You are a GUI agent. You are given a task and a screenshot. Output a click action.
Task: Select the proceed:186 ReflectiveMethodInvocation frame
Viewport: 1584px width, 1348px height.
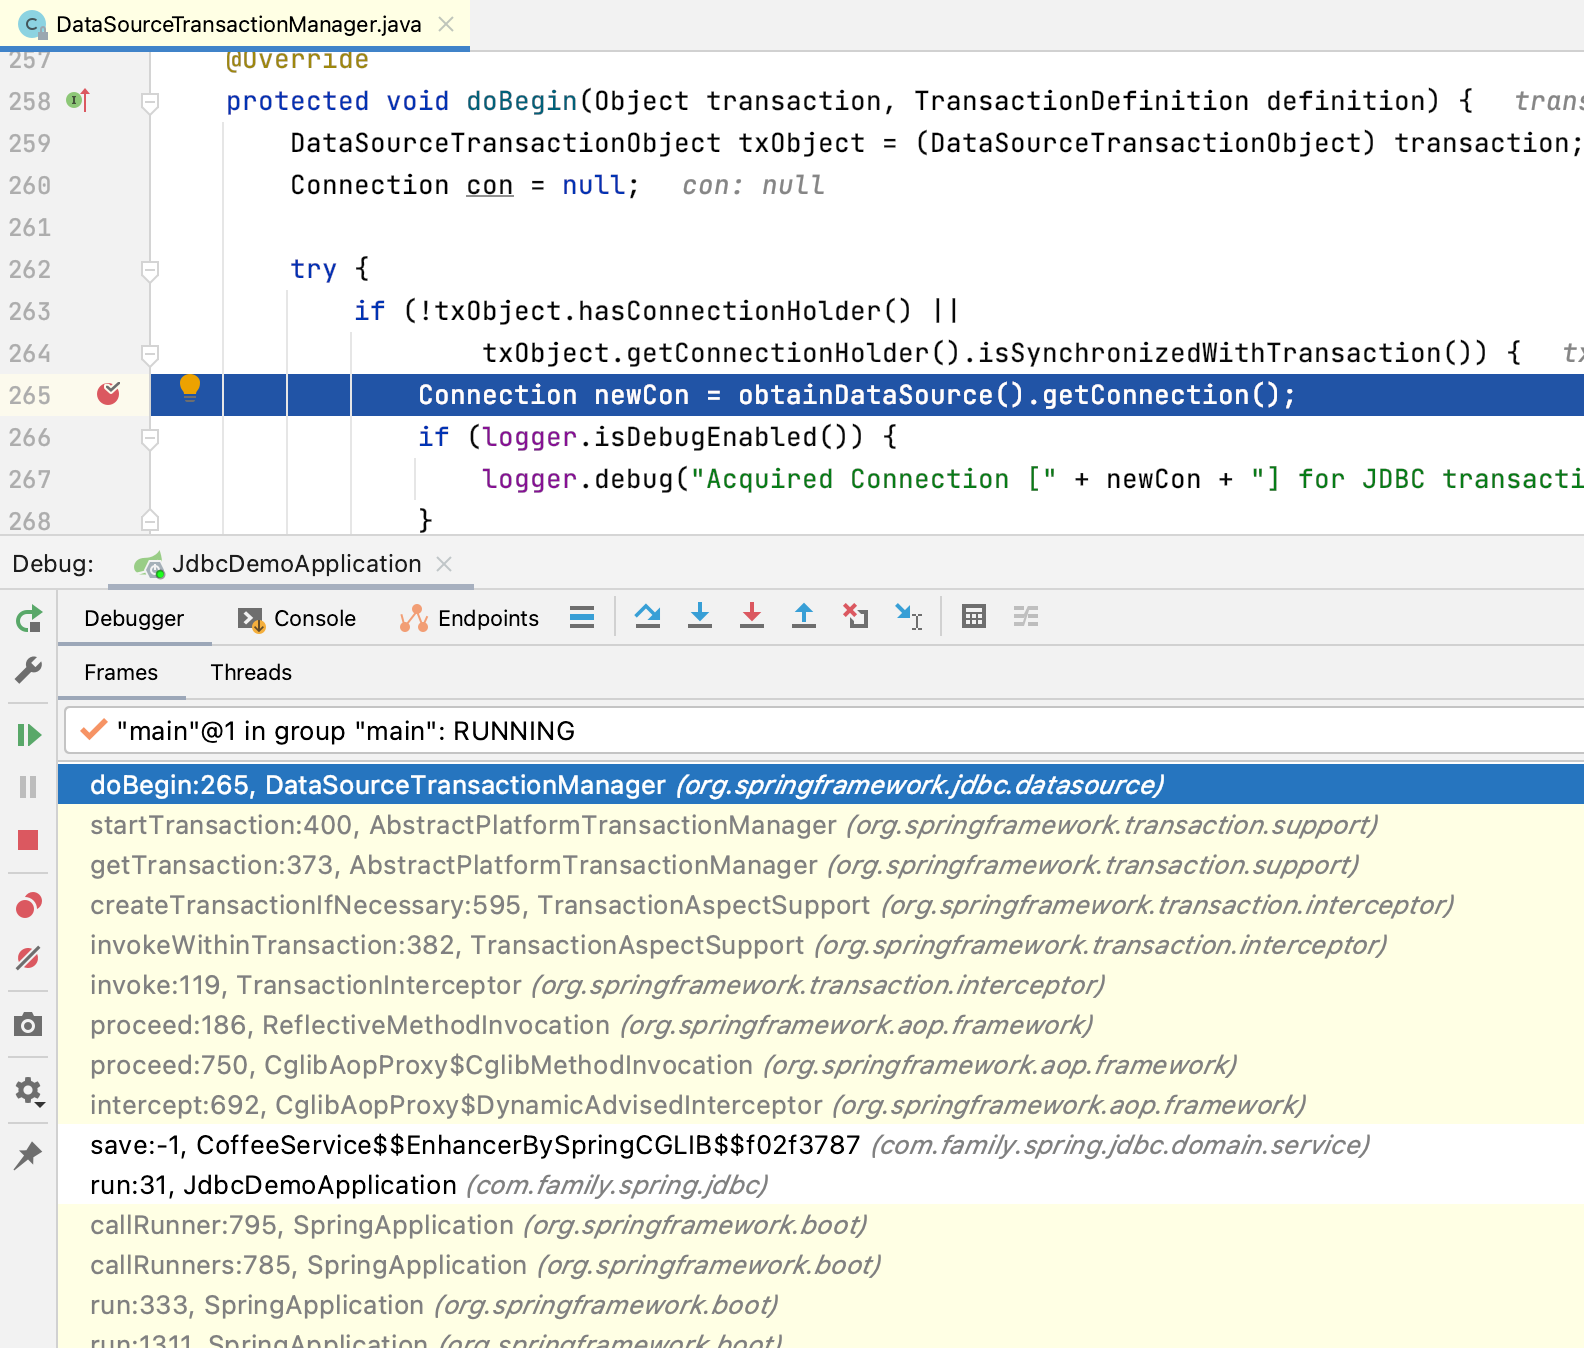tap(821, 1025)
